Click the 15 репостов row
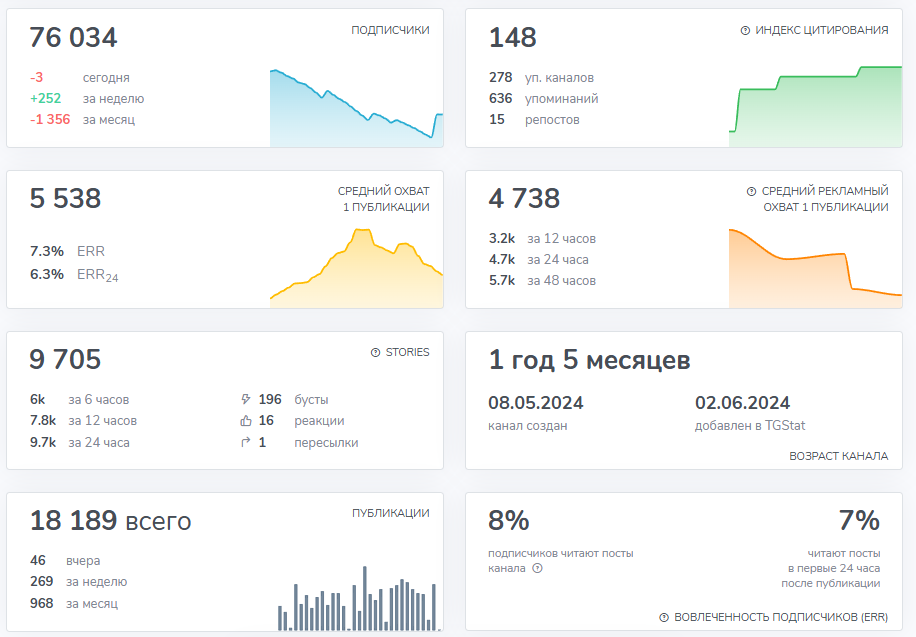 535,119
